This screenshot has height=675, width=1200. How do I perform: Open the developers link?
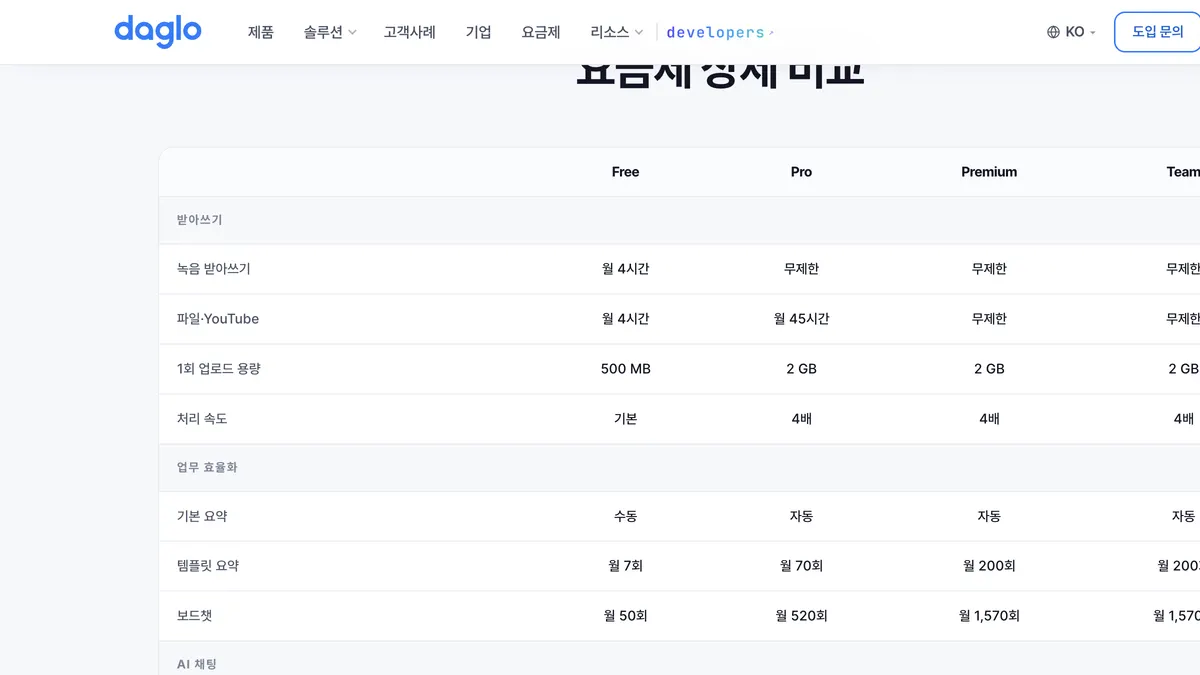720,32
